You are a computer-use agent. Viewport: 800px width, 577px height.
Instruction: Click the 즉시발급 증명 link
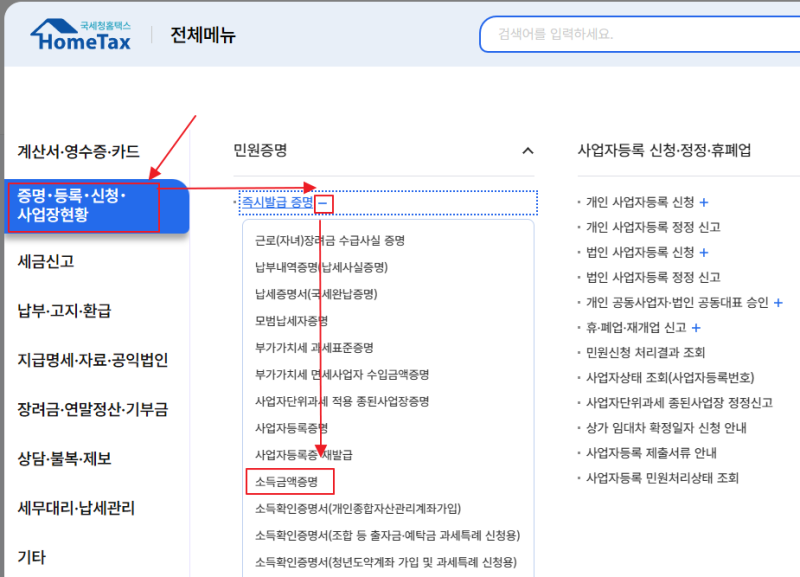coord(277,203)
